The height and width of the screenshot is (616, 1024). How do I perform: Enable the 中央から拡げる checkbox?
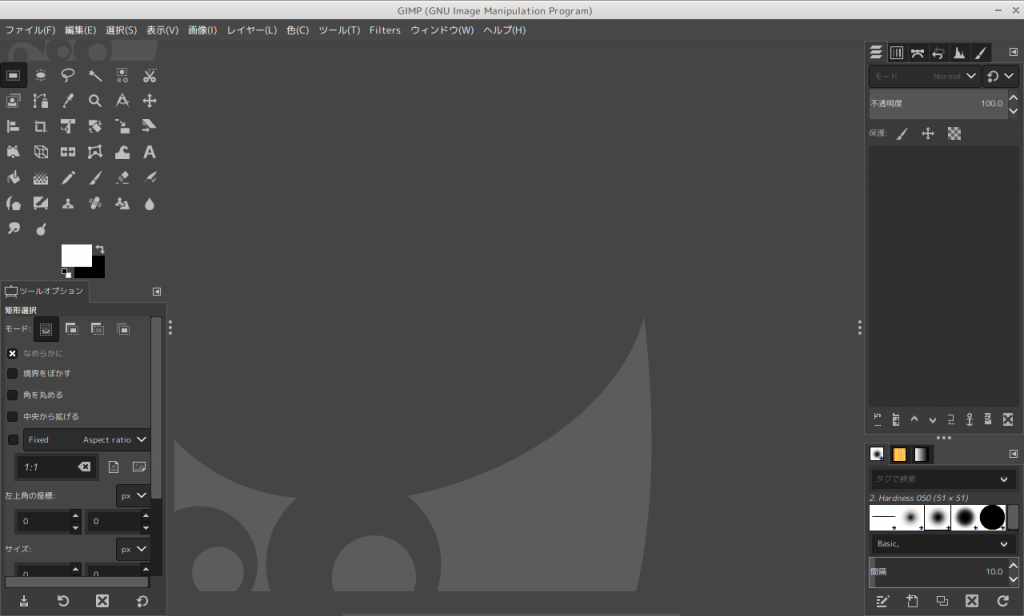tap(13, 416)
